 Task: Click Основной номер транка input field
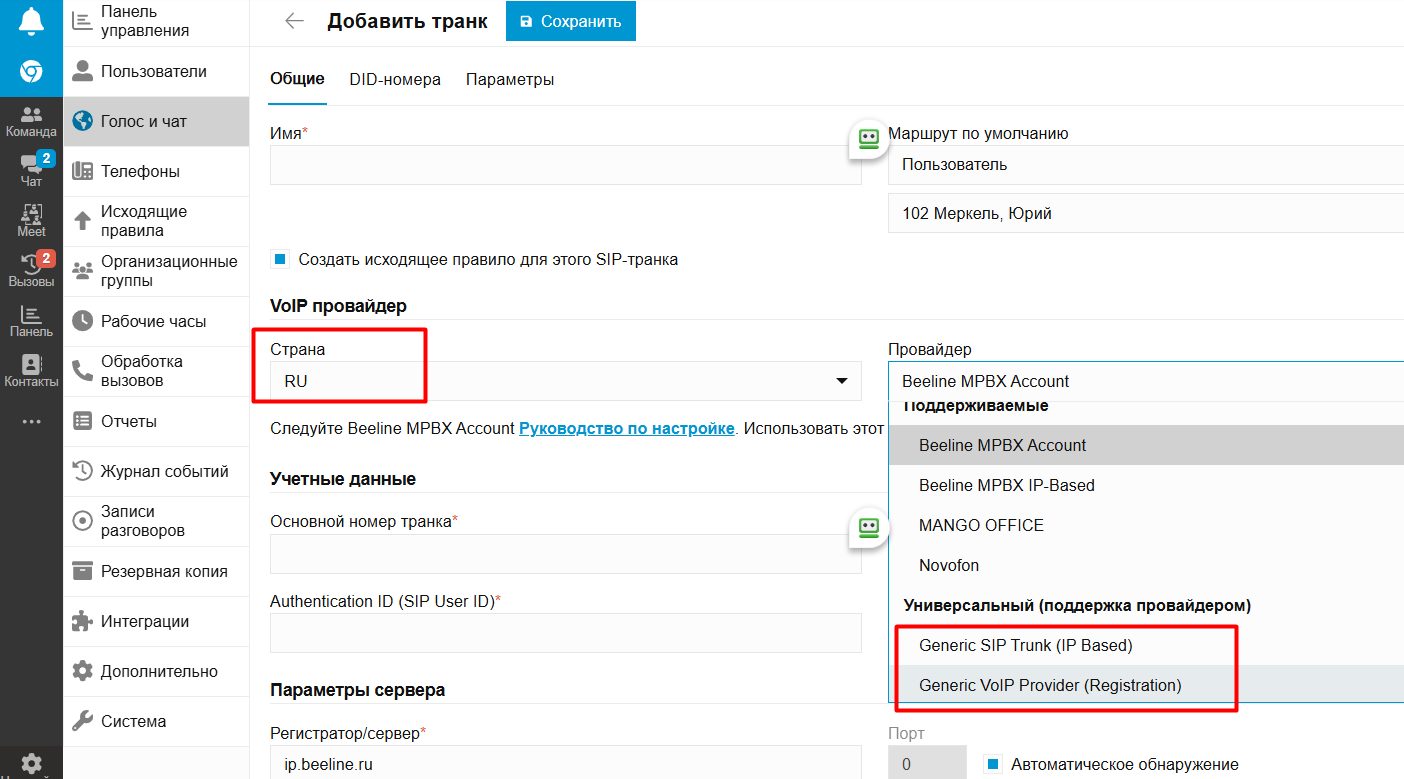[566, 554]
